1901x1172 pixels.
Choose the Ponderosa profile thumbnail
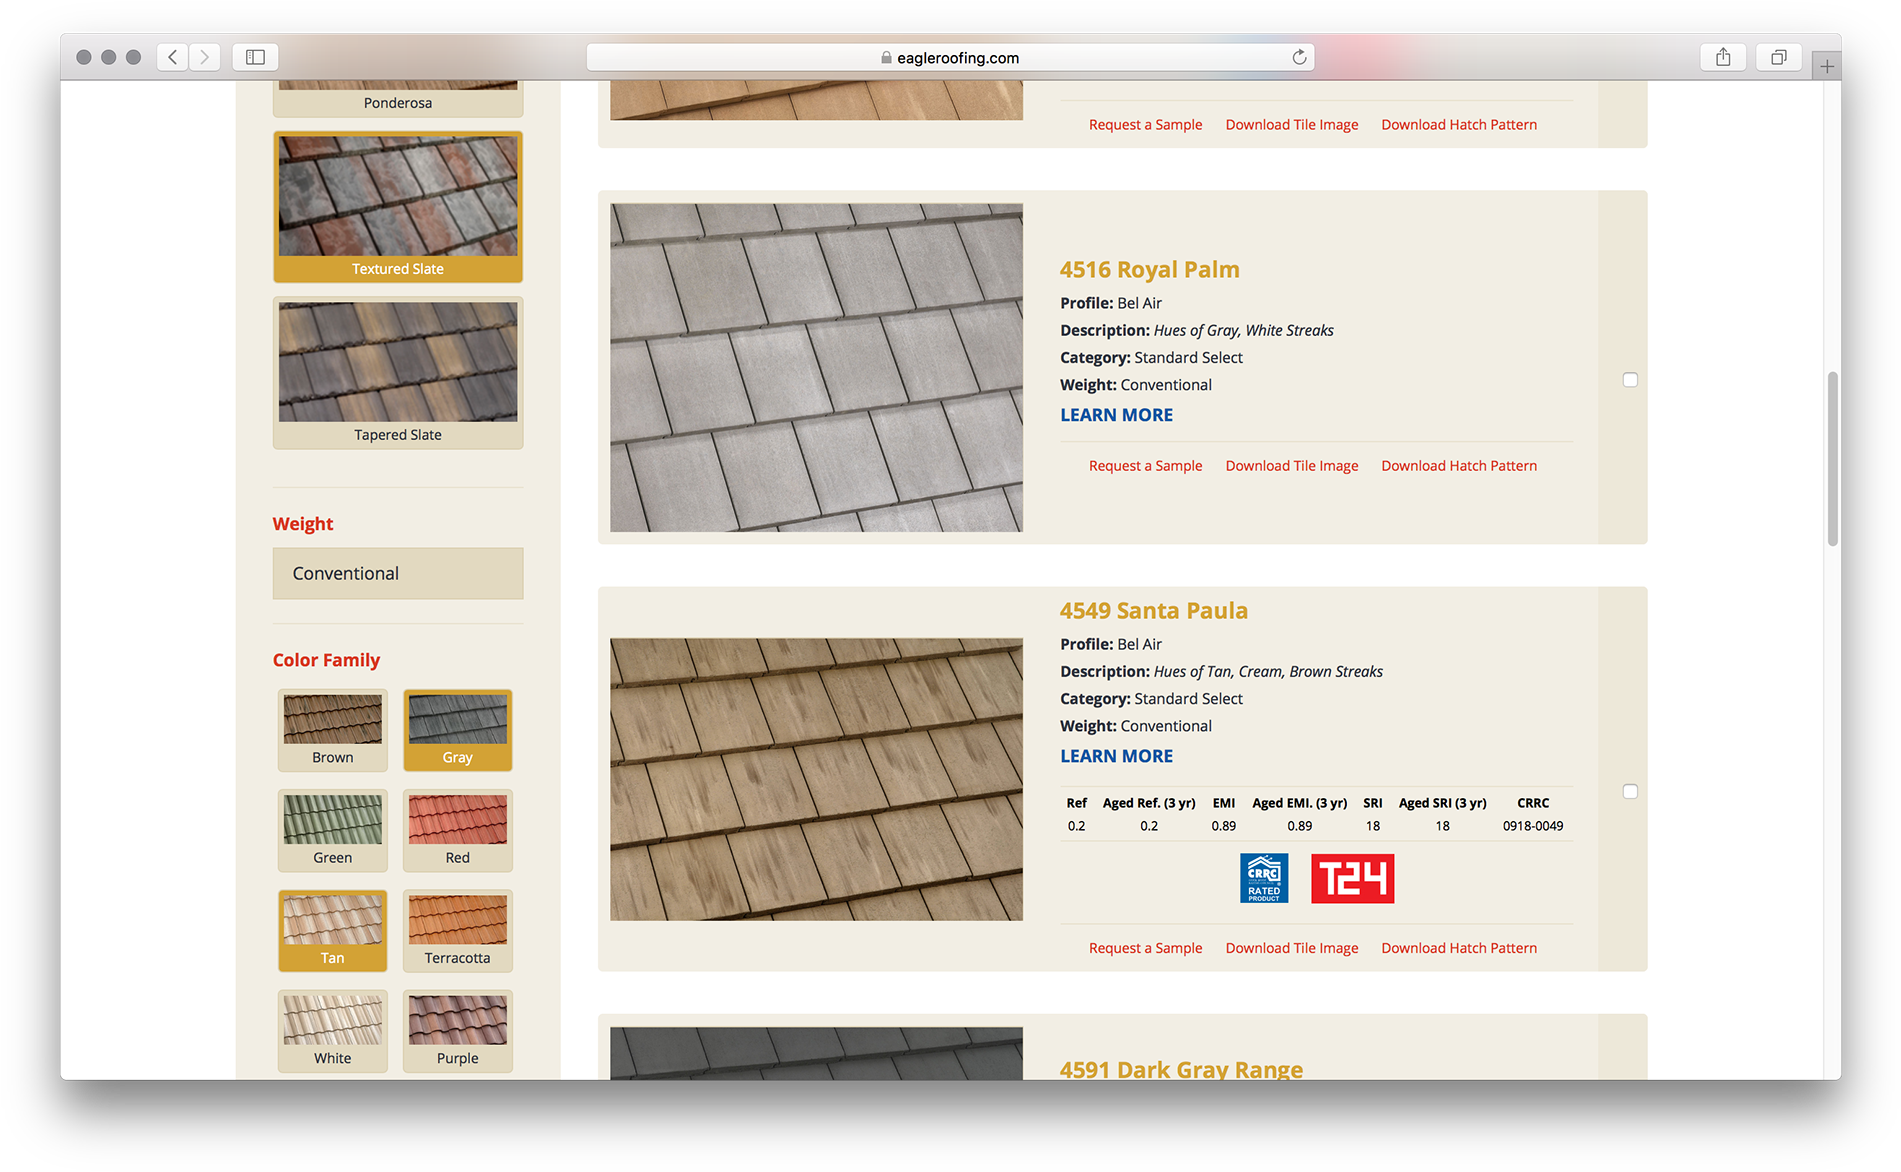coord(398,98)
